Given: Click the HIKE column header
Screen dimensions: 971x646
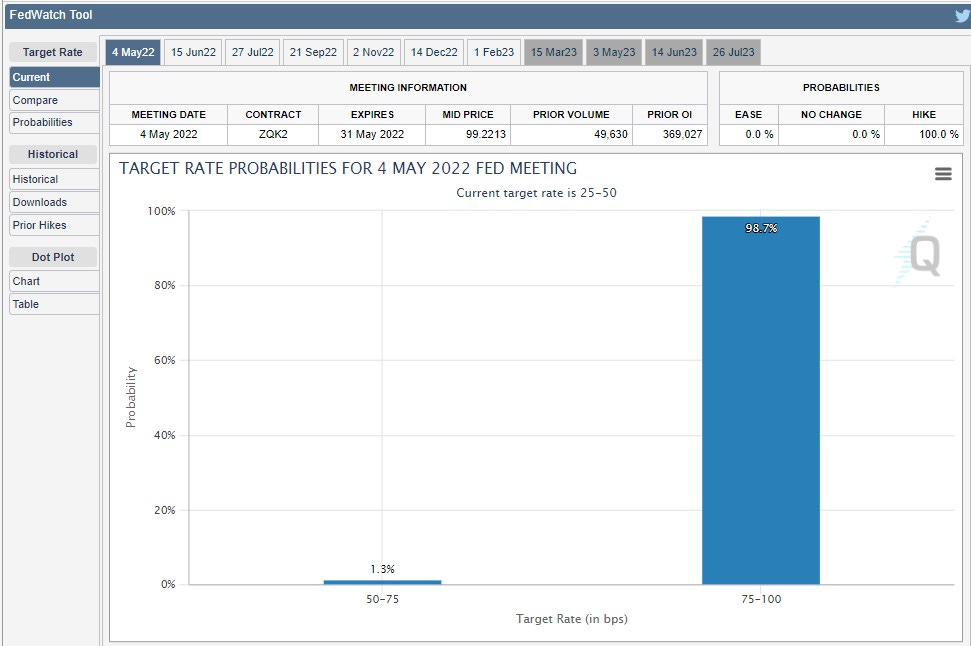Looking at the screenshot, I should pyautogui.click(x=923, y=115).
